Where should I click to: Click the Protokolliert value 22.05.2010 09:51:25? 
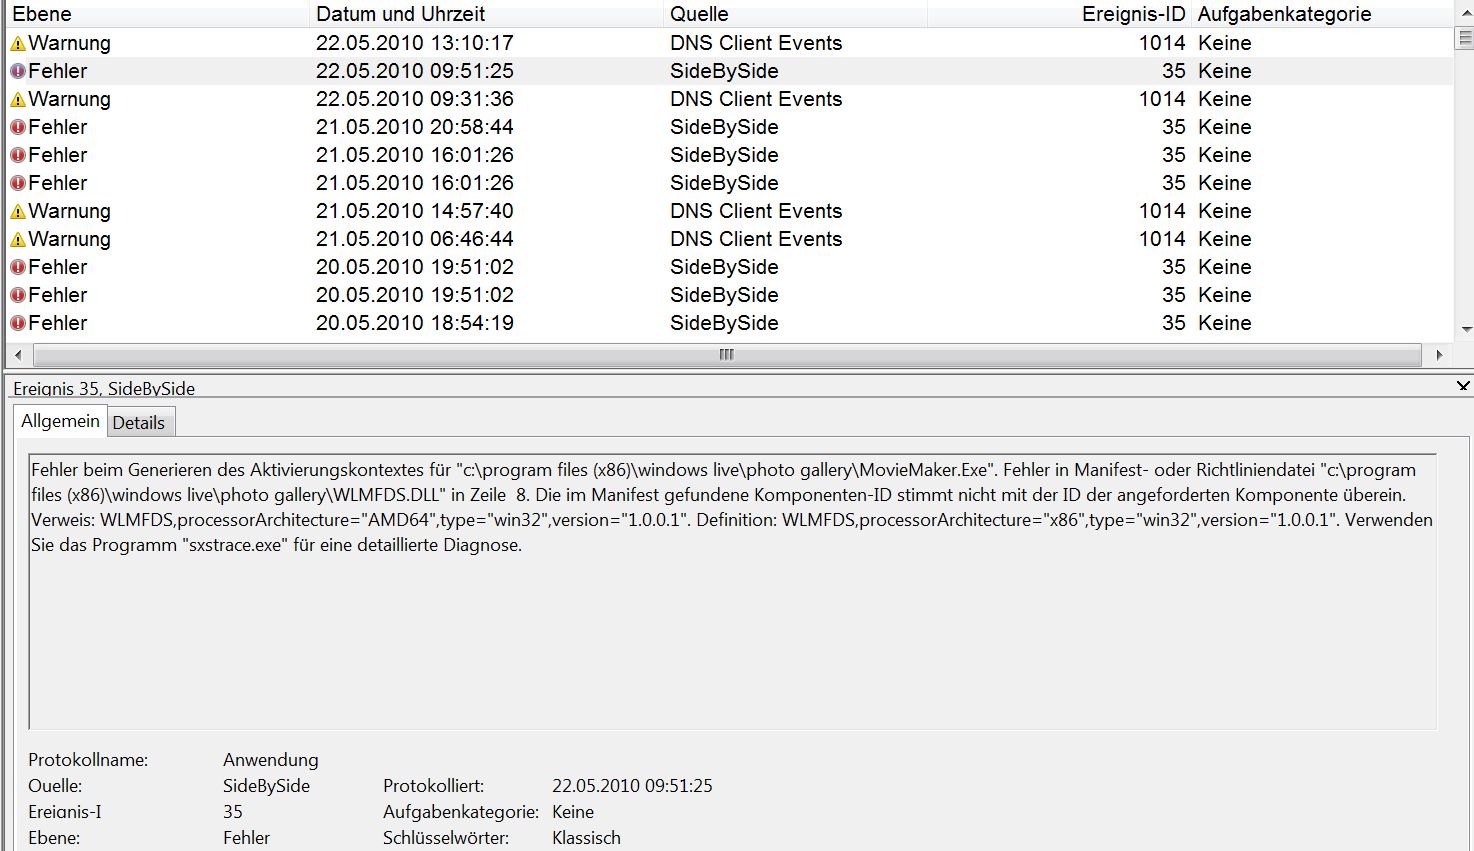point(632,786)
